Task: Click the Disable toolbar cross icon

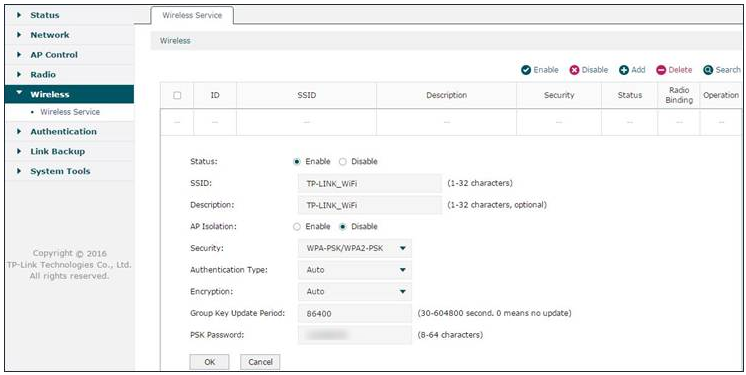Action: (x=574, y=70)
